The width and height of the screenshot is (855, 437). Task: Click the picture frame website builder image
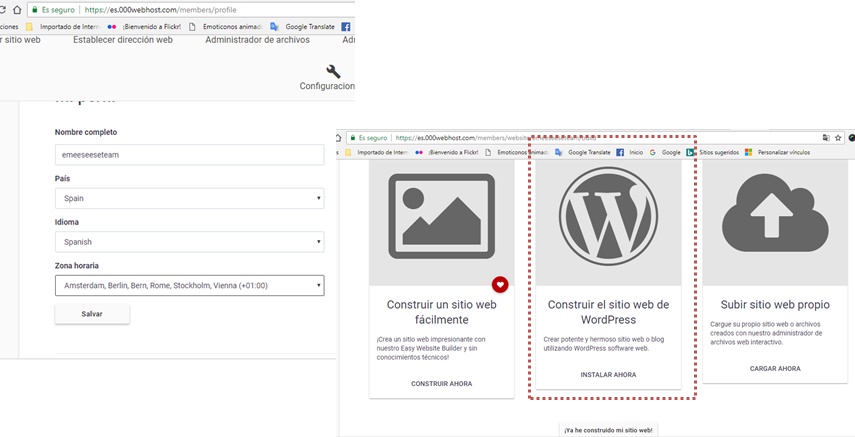442,216
